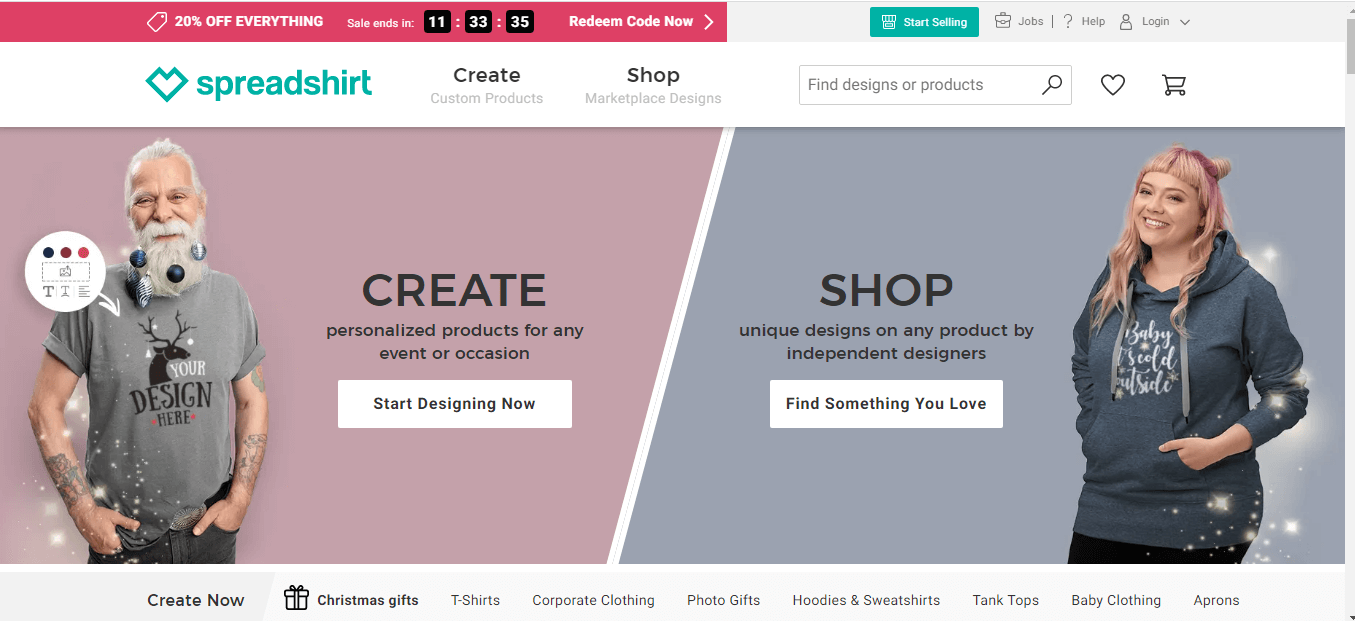Click the Start Designing Now button
Image resolution: width=1355 pixels, height=621 pixels.
(x=455, y=404)
